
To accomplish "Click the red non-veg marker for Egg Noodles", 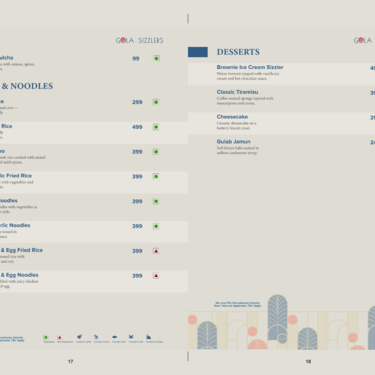I will pos(156,276).
